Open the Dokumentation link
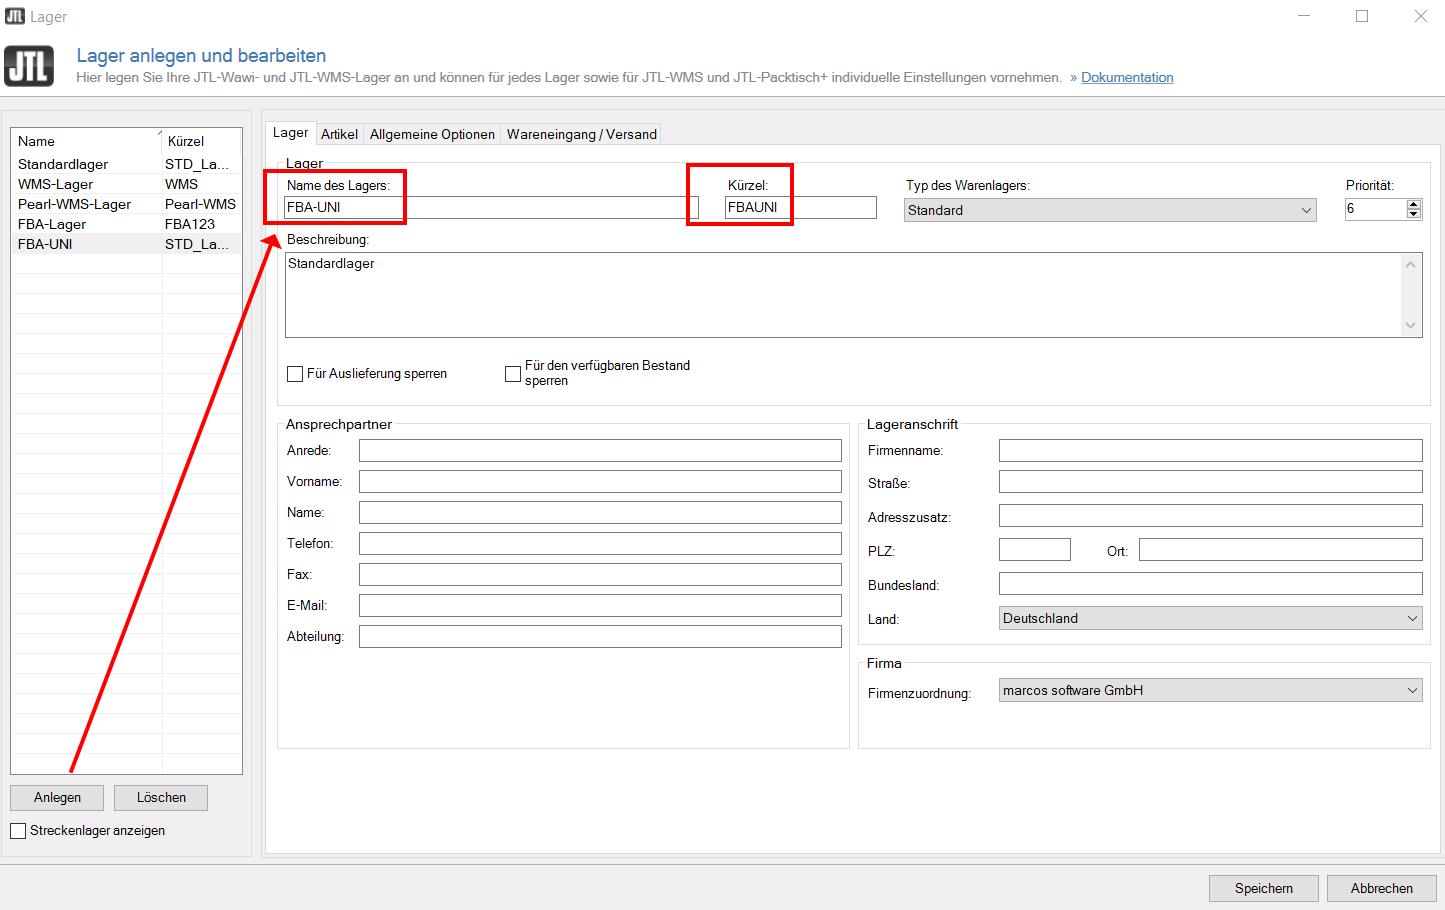This screenshot has height=910, width=1445. coord(1127,77)
